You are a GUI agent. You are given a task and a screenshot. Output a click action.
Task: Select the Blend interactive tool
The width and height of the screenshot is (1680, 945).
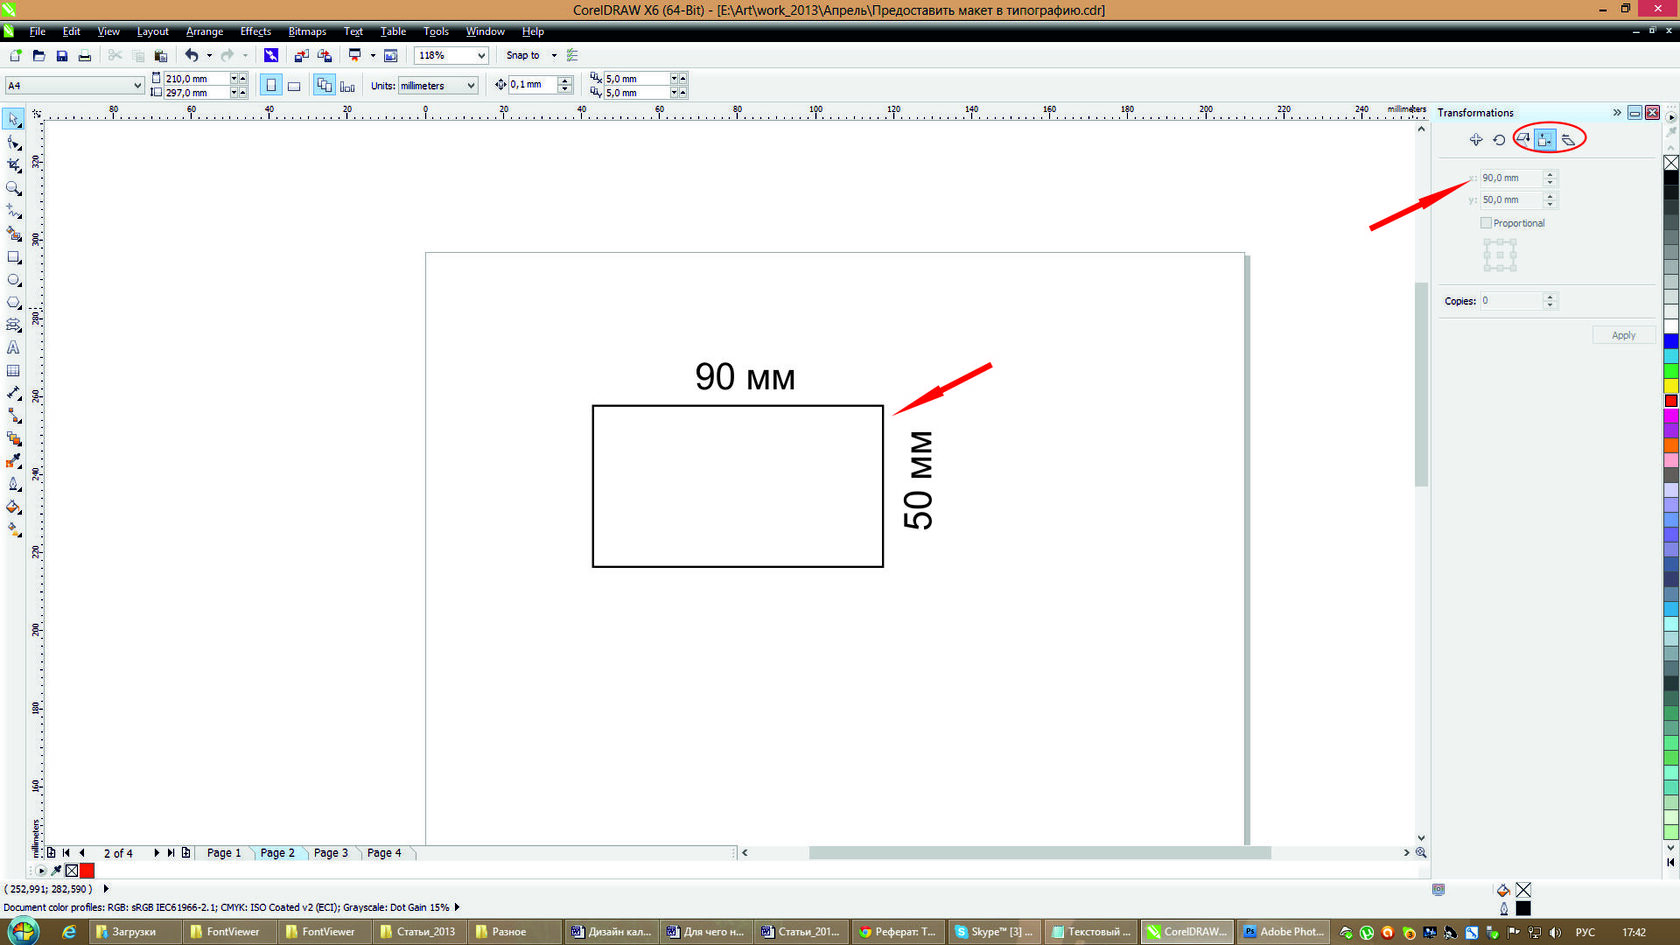(x=14, y=439)
